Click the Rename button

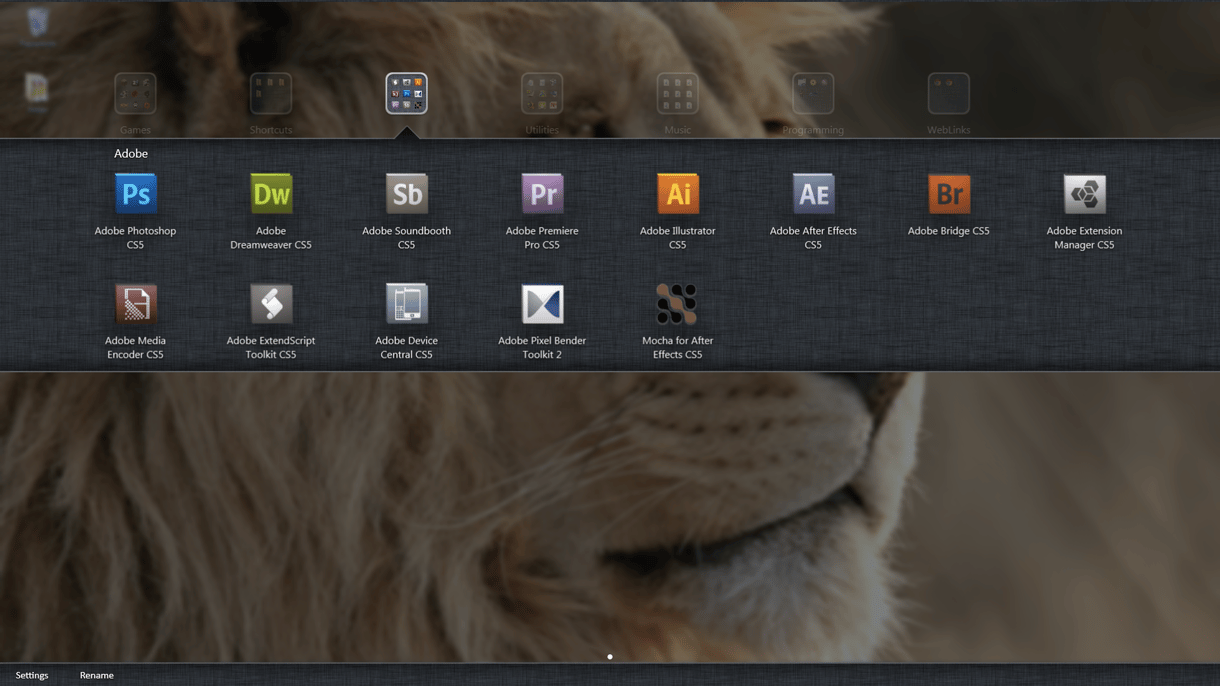pos(97,675)
